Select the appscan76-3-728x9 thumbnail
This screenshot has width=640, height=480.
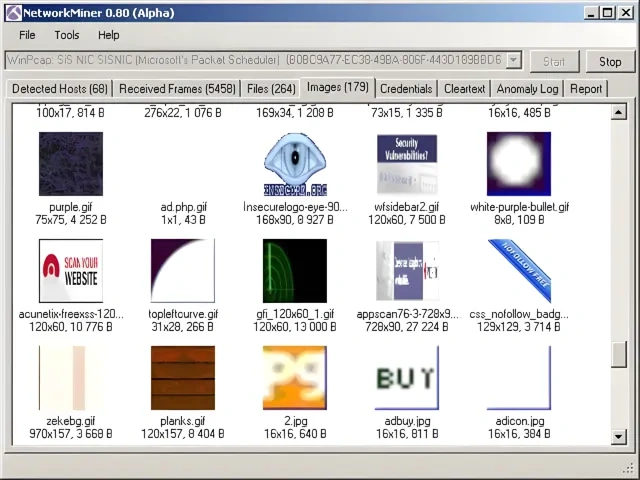pos(407,271)
